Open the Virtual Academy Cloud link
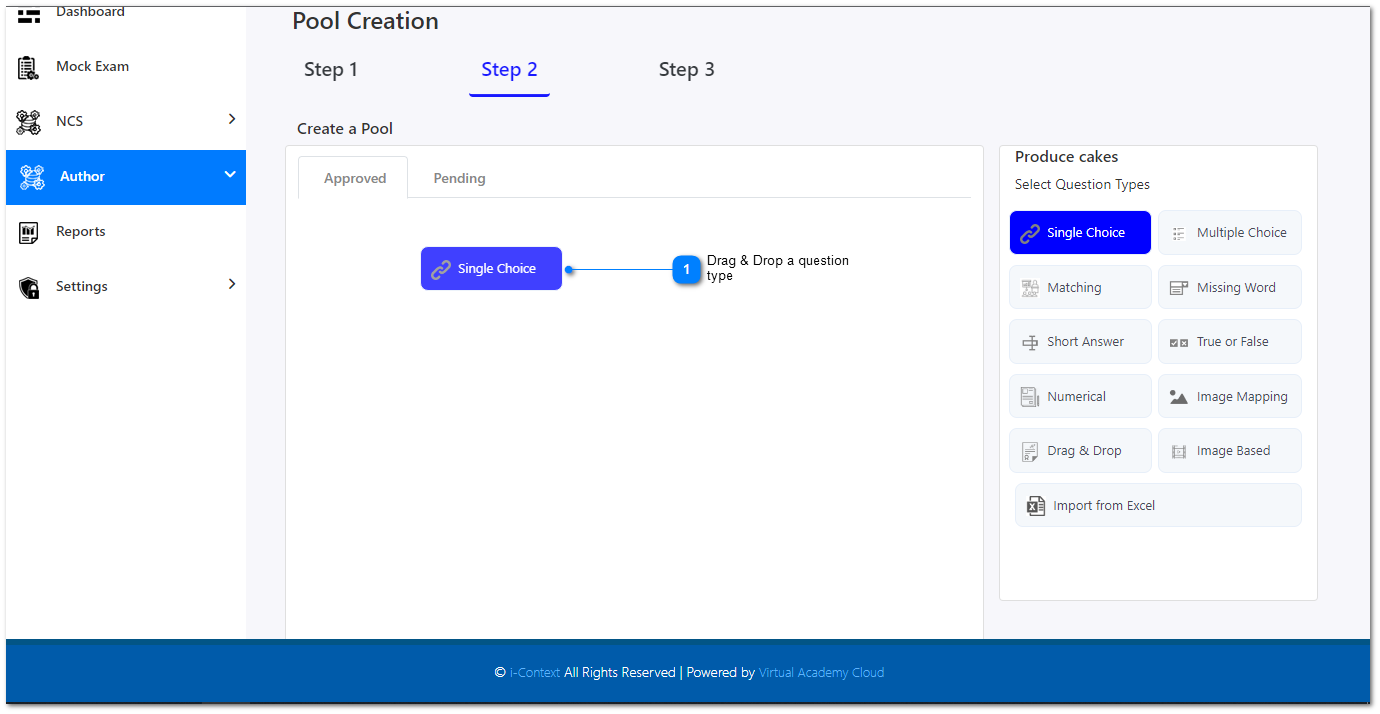 [821, 673]
